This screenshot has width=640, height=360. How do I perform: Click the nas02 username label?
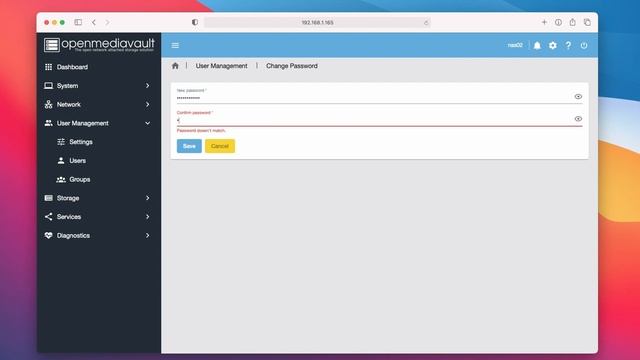515,45
